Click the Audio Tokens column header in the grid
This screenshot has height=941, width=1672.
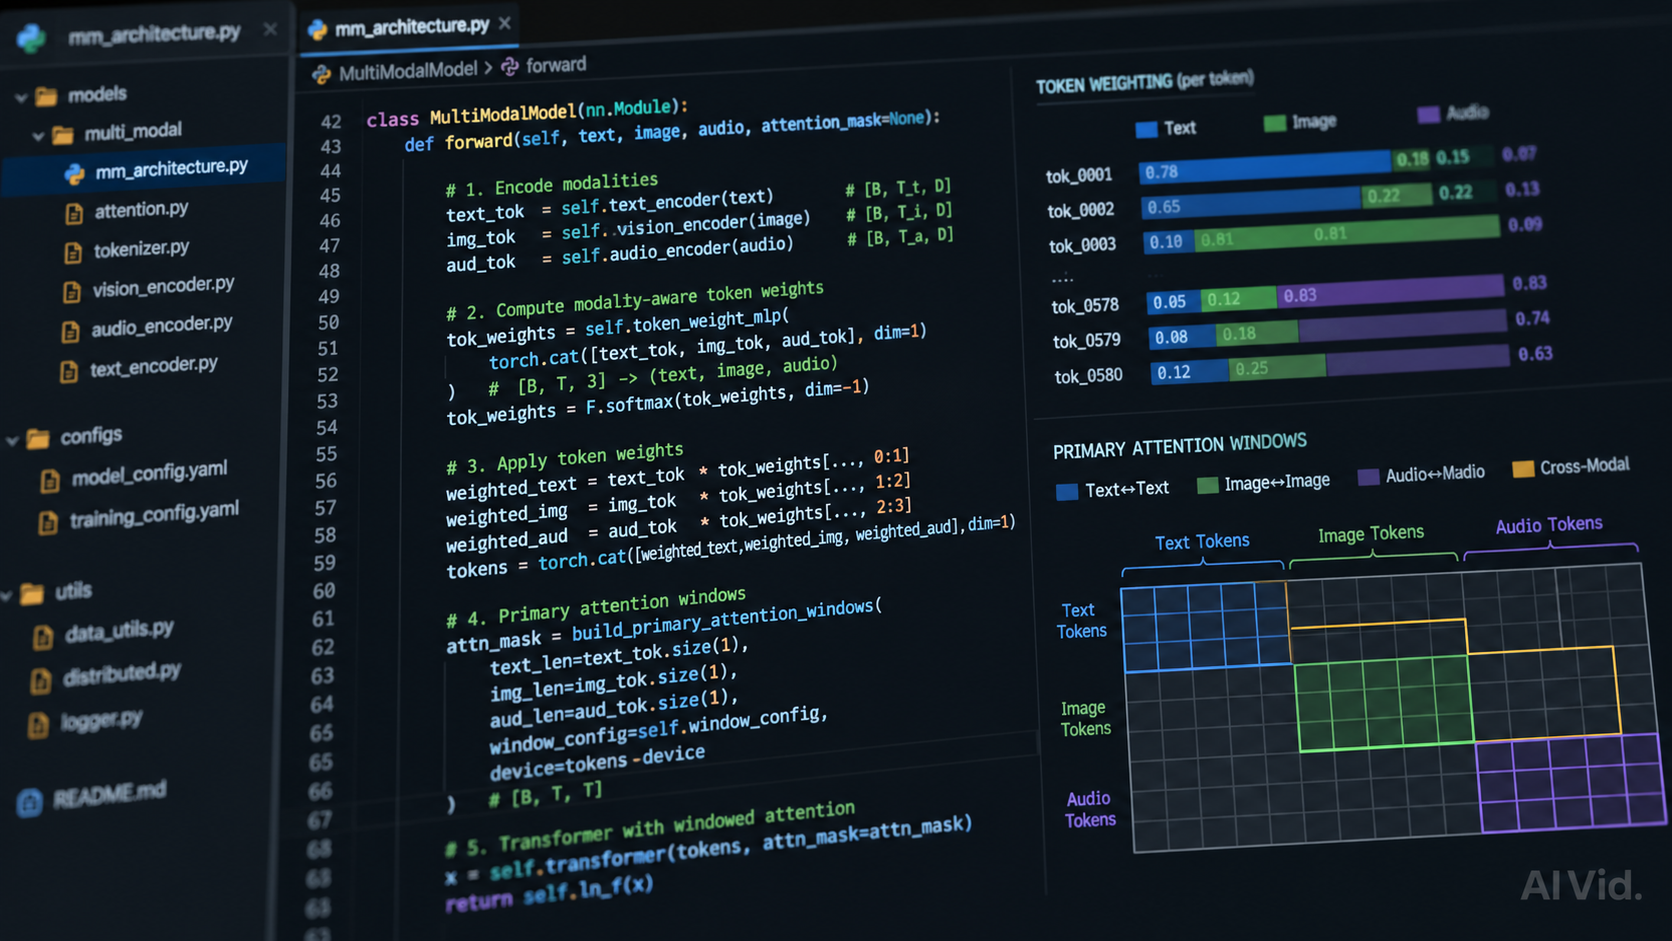coord(1549,524)
